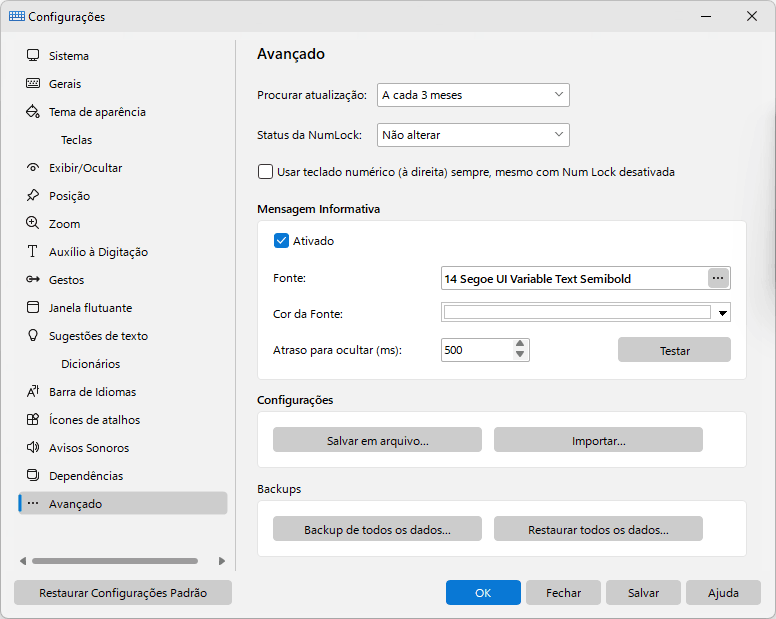Open the Zoom magnifier icon
776x619 pixels.
(x=33, y=223)
